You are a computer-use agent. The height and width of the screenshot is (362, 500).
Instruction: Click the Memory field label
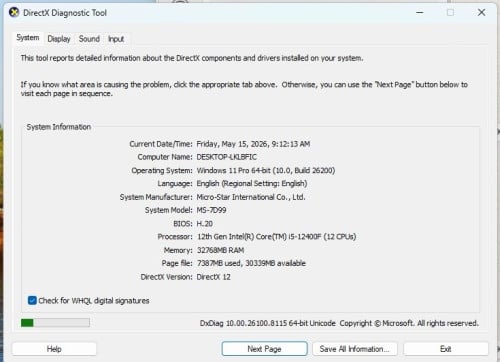coord(178,250)
